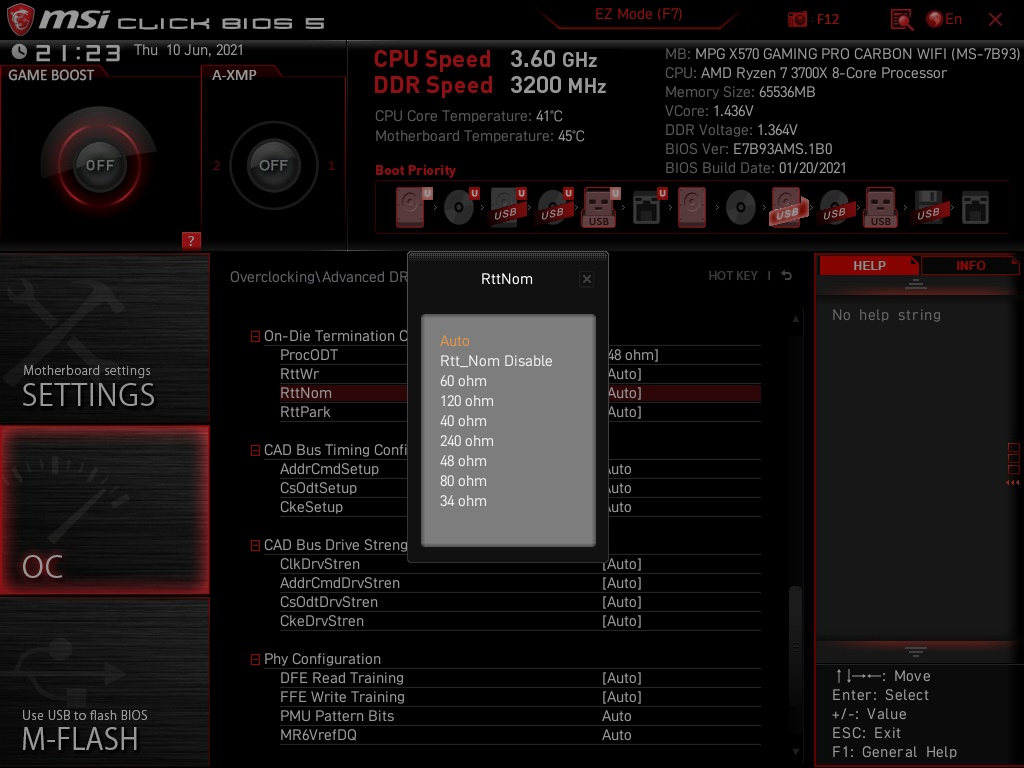Change language via the En globe icon
Image resolution: width=1024 pixels, height=768 pixels.
(944, 19)
